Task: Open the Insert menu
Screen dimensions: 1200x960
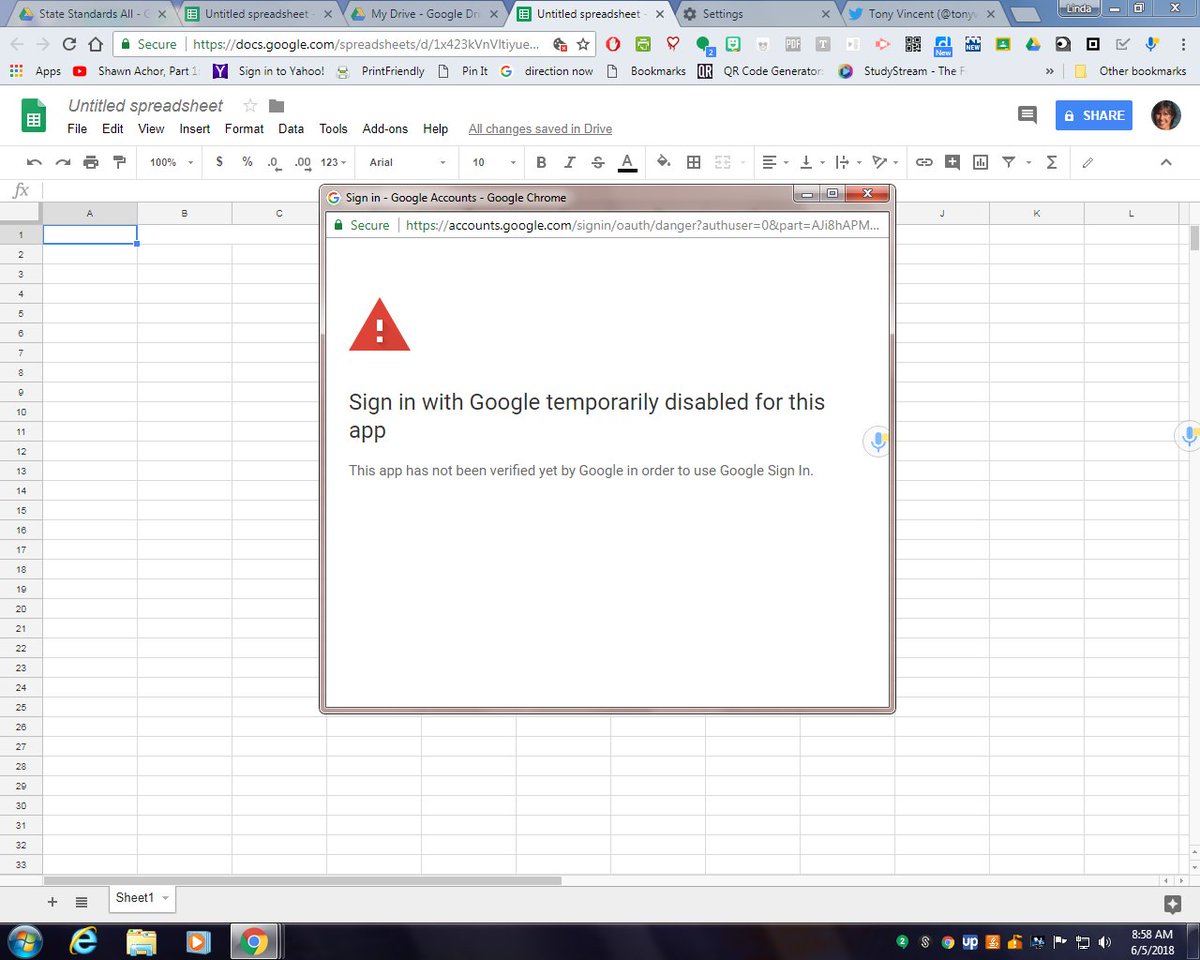Action: tap(195, 129)
